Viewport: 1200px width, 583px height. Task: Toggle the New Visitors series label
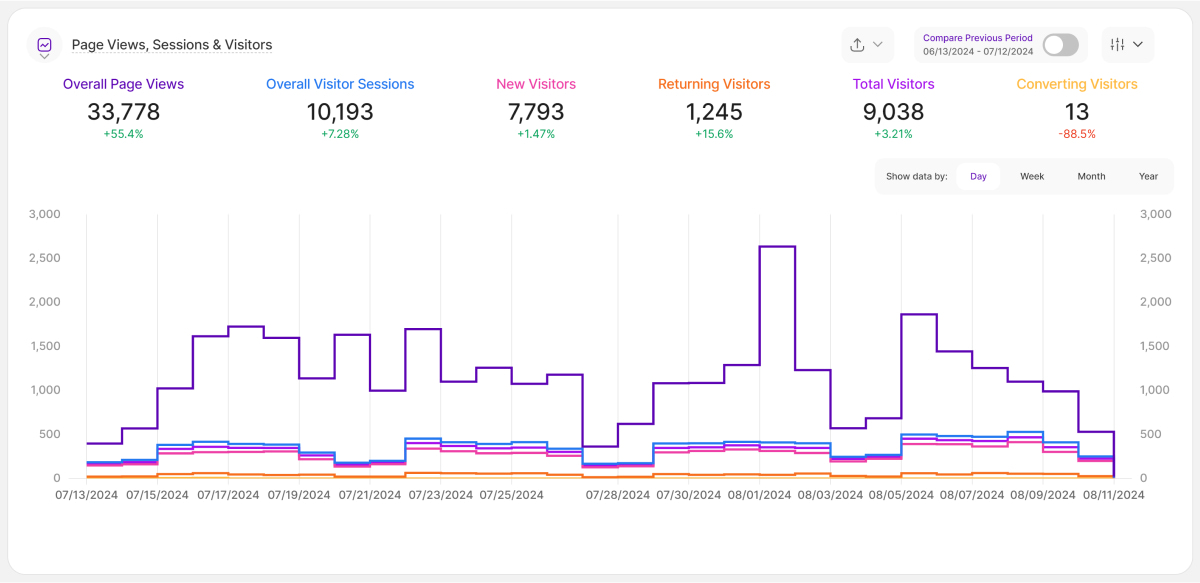536,84
